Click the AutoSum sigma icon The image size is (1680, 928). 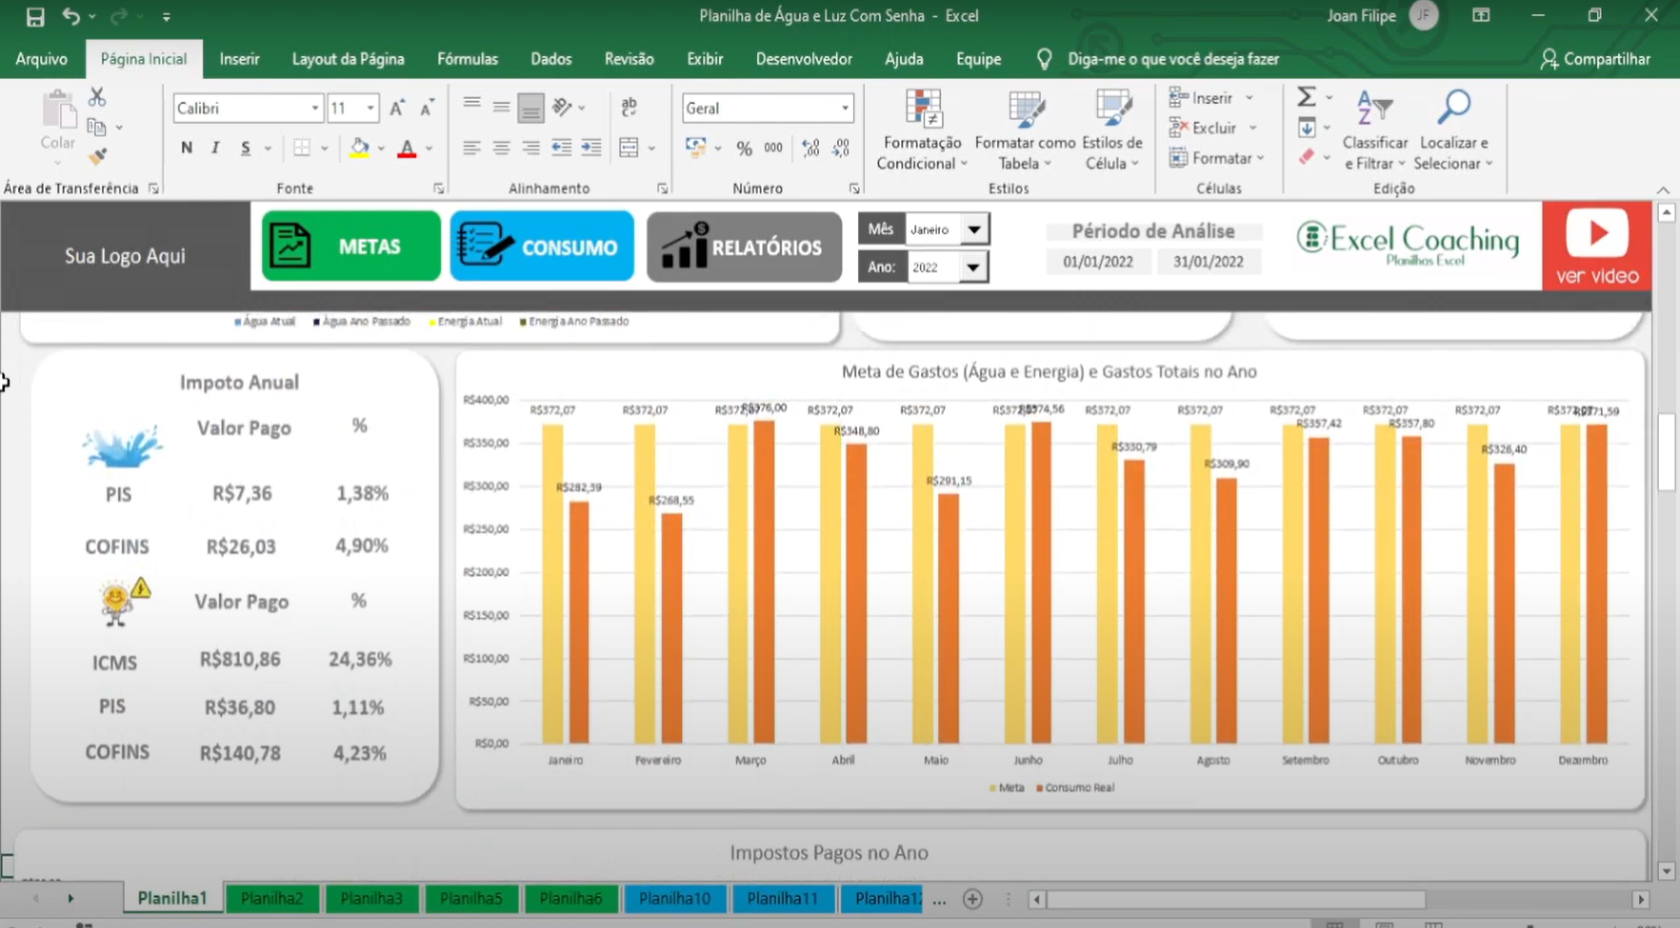click(1306, 97)
